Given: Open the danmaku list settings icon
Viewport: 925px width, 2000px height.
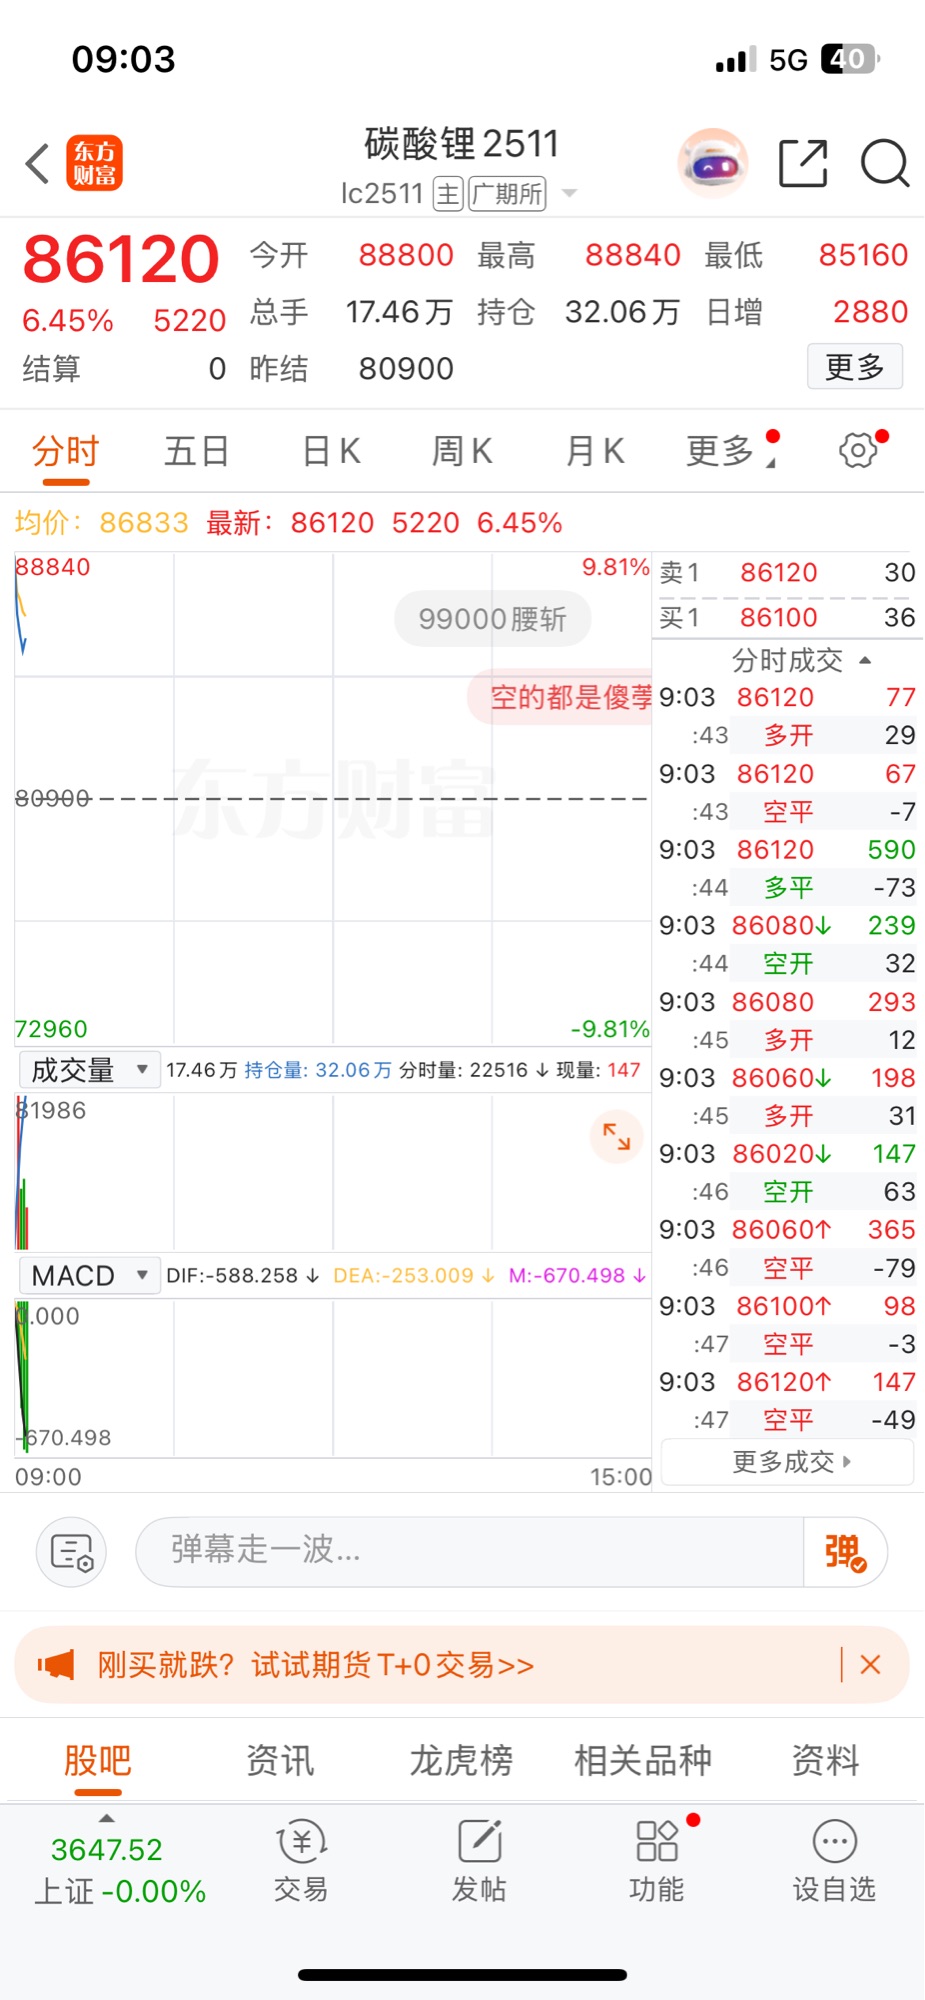Looking at the screenshot, I should 71,1552.
